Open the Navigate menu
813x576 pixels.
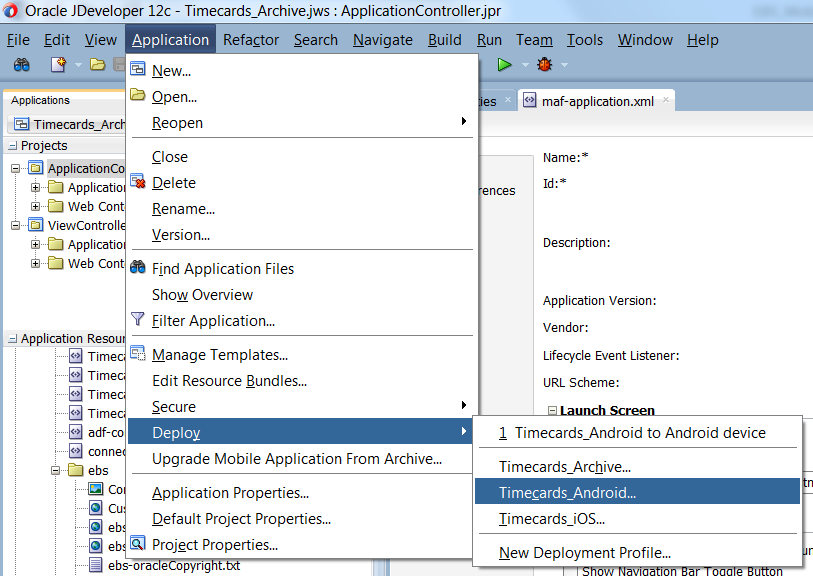click(x=383, y=40)
